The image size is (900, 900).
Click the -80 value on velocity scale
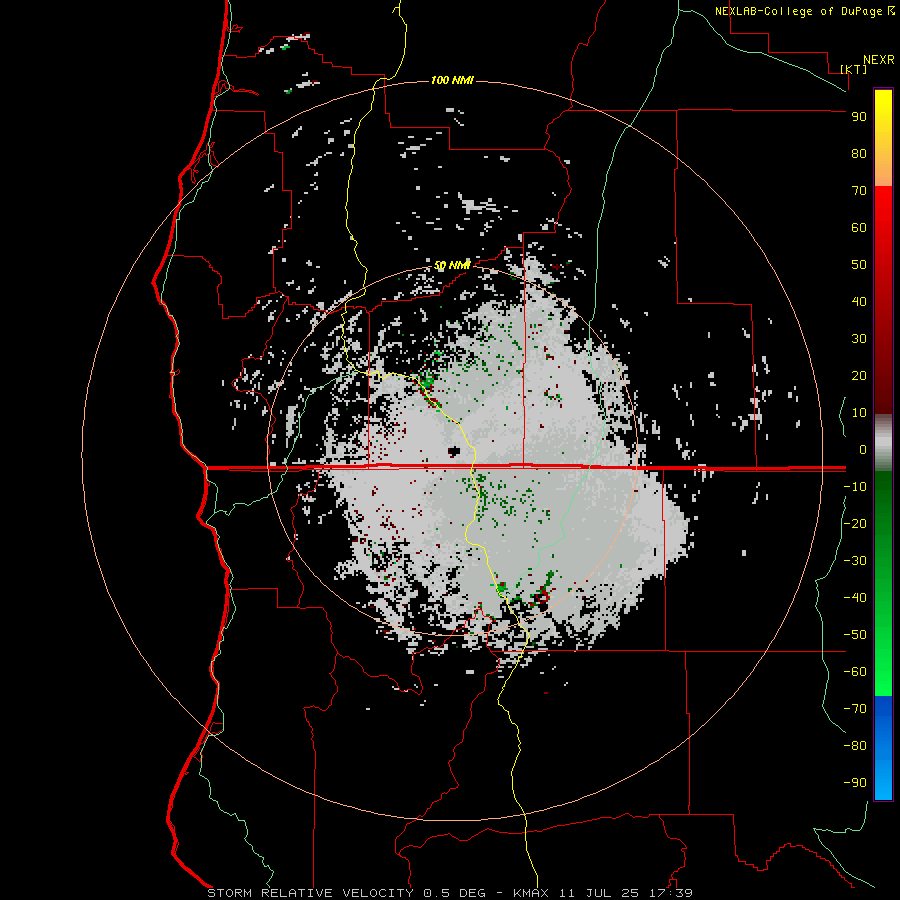[855, 746]
